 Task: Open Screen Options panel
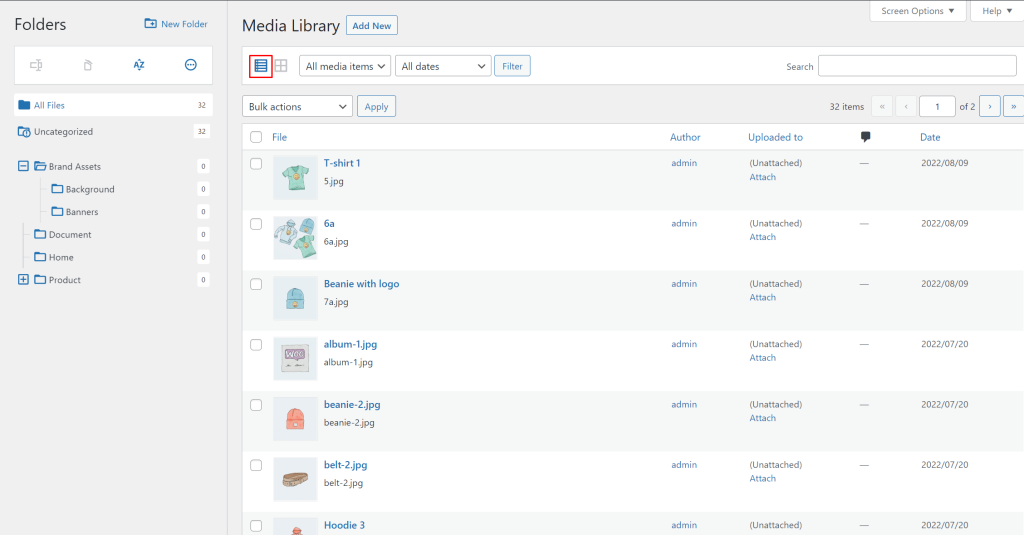(918, 11)
